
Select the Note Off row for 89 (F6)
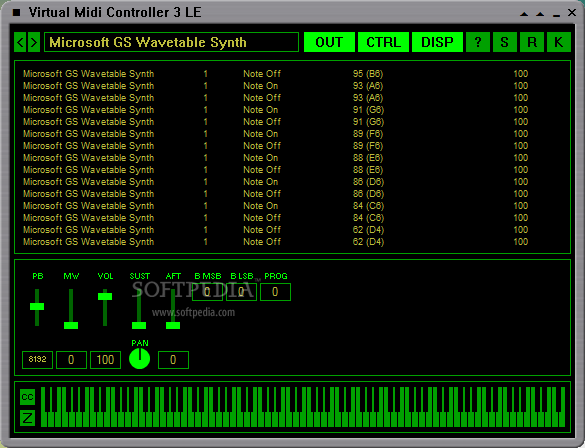[x=275, y=146]
